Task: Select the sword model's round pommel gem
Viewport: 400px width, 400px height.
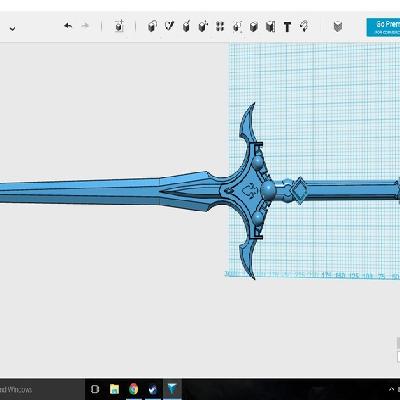Action: [268, 190]
